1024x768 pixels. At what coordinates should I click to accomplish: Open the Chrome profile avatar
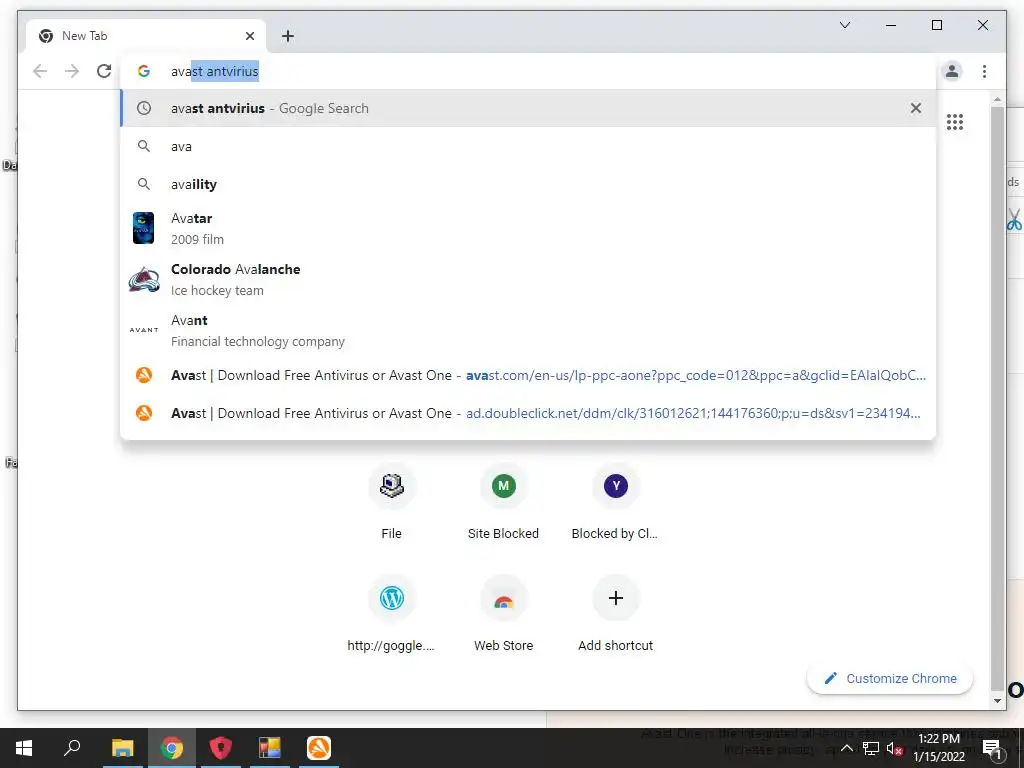[952, 71]
